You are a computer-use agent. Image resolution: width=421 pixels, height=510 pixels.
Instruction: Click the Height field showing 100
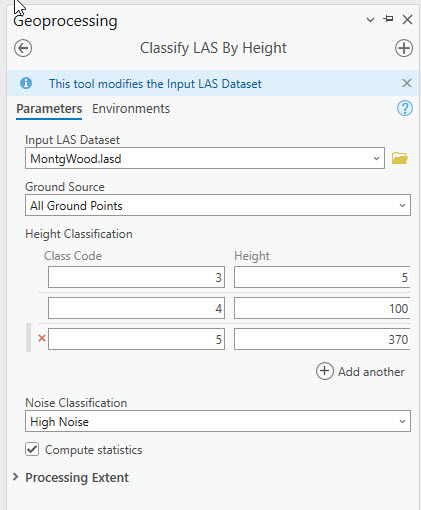pos(322,308)
